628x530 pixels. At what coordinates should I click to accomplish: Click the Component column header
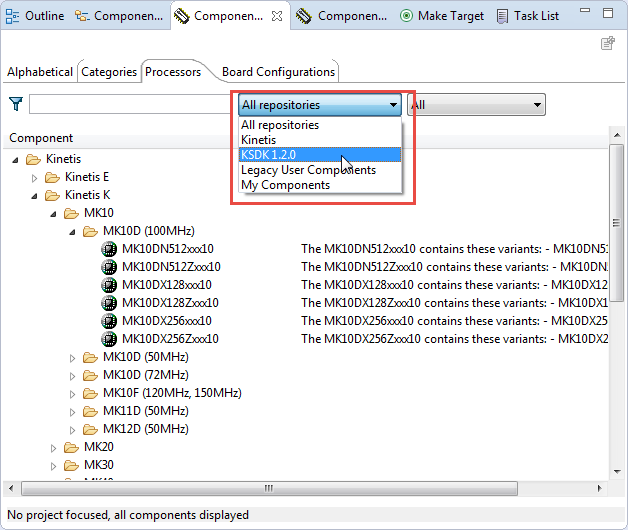[41, 138]
